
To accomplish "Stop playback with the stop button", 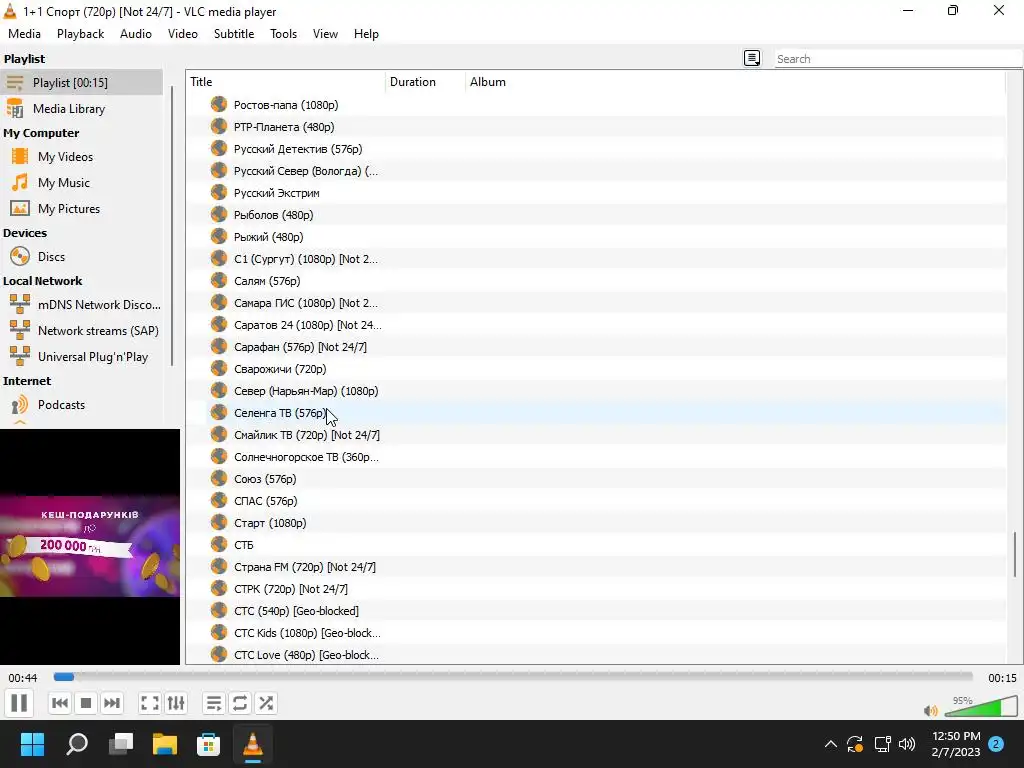I will tap(86, 703).
